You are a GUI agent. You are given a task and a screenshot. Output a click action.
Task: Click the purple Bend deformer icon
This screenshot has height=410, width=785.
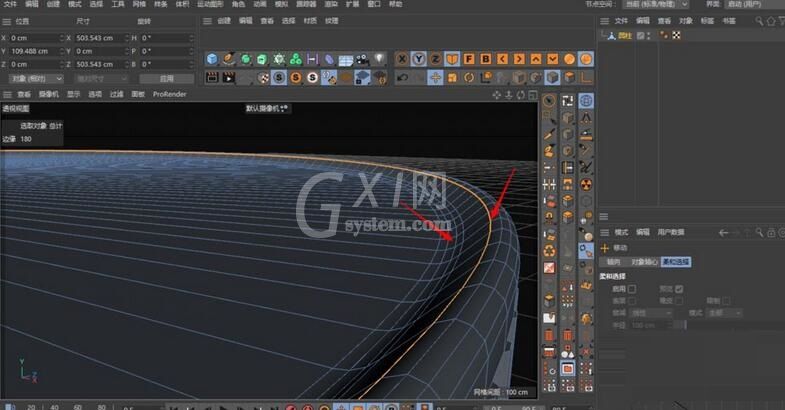tap(329, 59)
